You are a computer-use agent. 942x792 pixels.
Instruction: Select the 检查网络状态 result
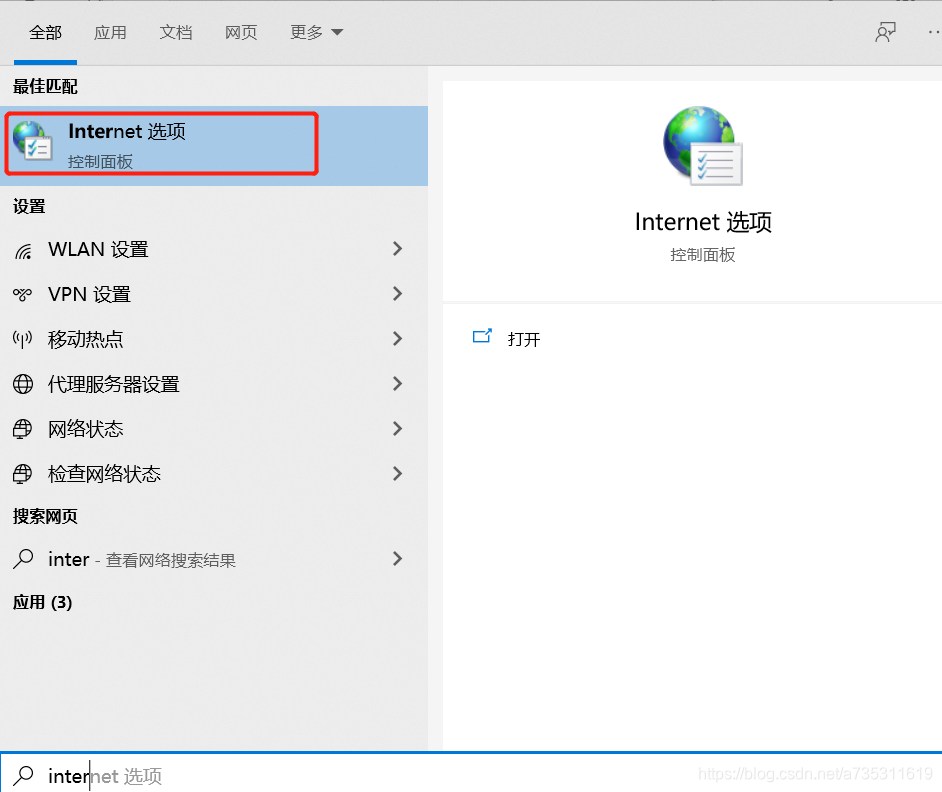[214, 474]
